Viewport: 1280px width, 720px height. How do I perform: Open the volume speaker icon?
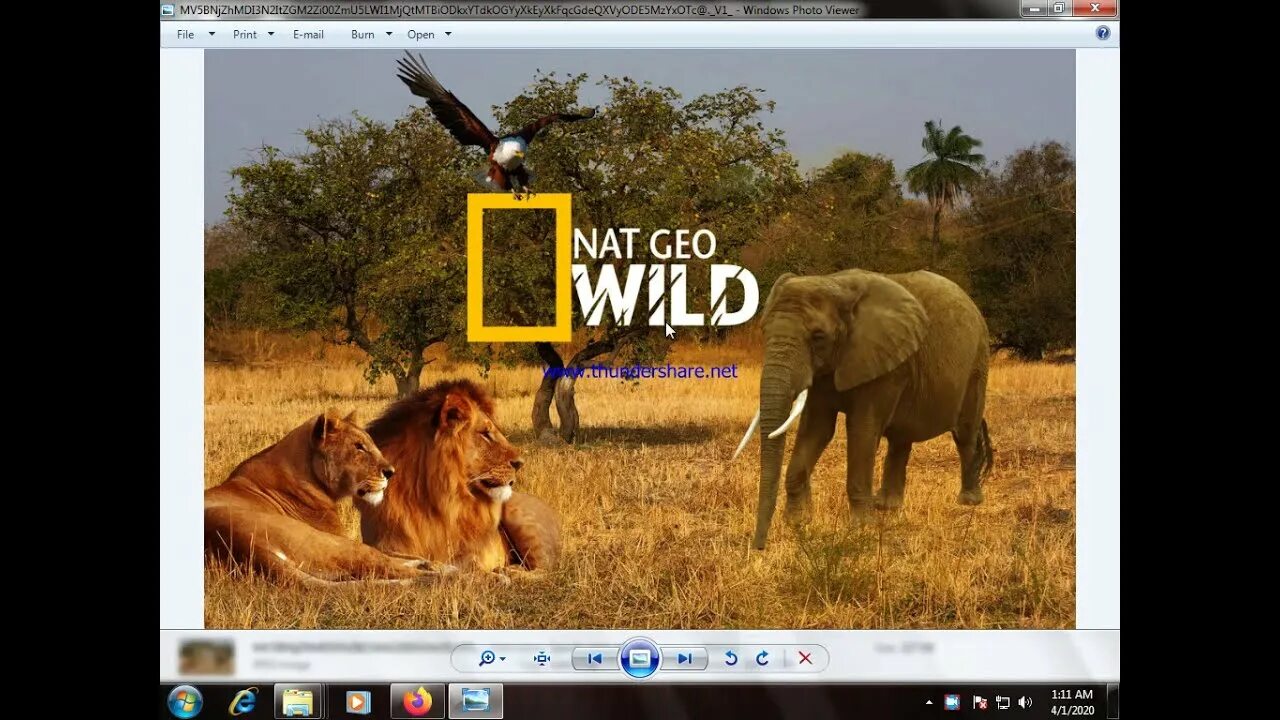(x=1025, y=702)
